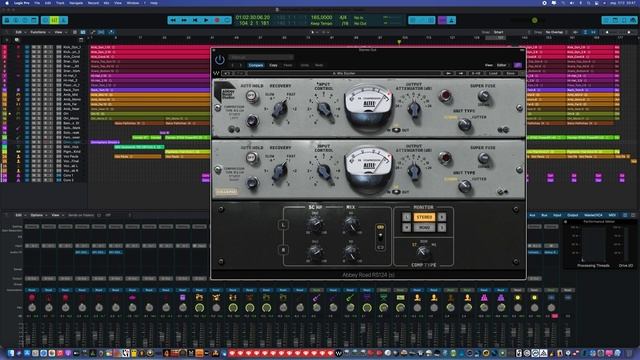640x360 pixels.
Task: Toggle upper unit Auto Hold OFF button
Action: [x=251, y=96]
